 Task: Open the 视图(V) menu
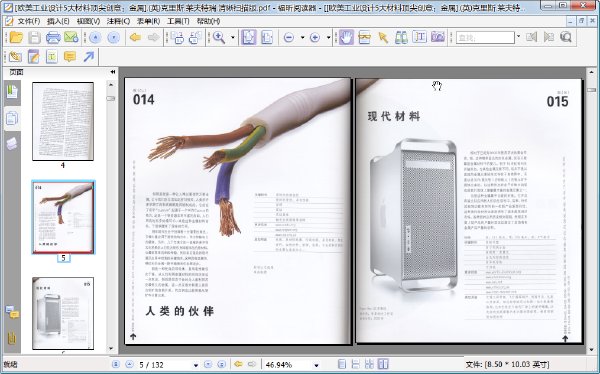[88, 21]
